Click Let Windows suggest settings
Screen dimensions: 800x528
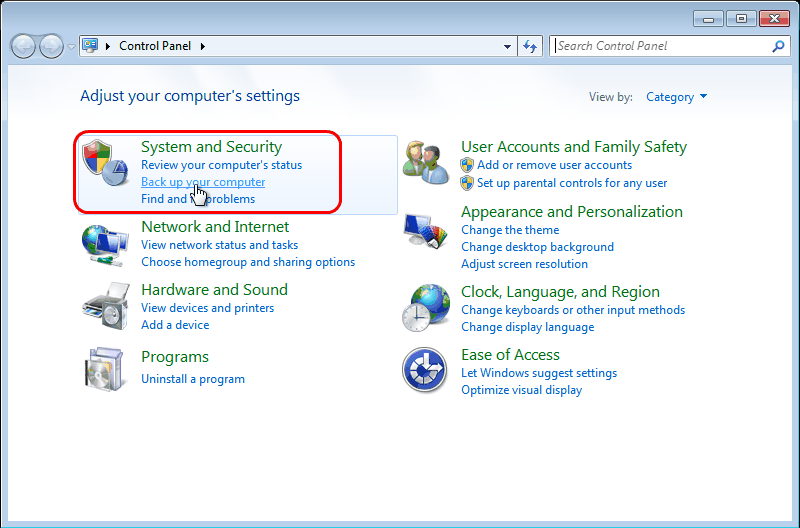pos(539,373)
